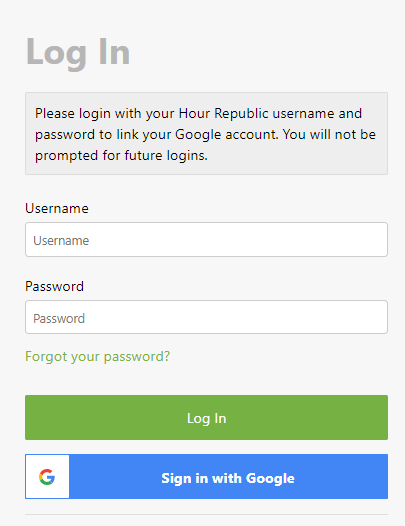
Task: Focus the Password input field
Action: [206, 317]
